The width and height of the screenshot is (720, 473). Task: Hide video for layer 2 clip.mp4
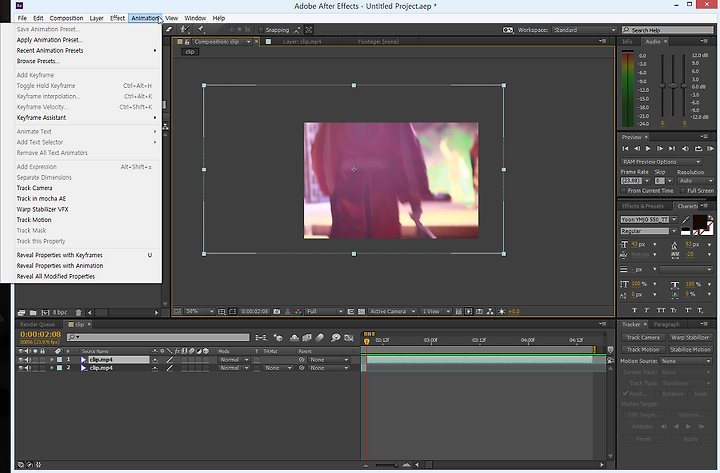click(x=20, y=368)
